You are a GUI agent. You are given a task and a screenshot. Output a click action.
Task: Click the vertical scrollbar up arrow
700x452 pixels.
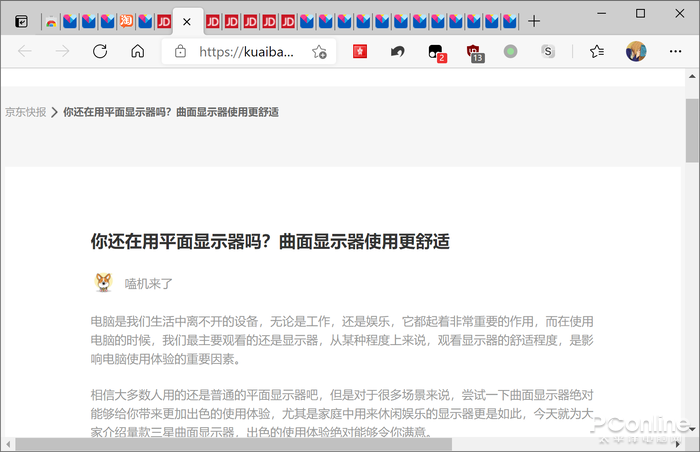692,76
